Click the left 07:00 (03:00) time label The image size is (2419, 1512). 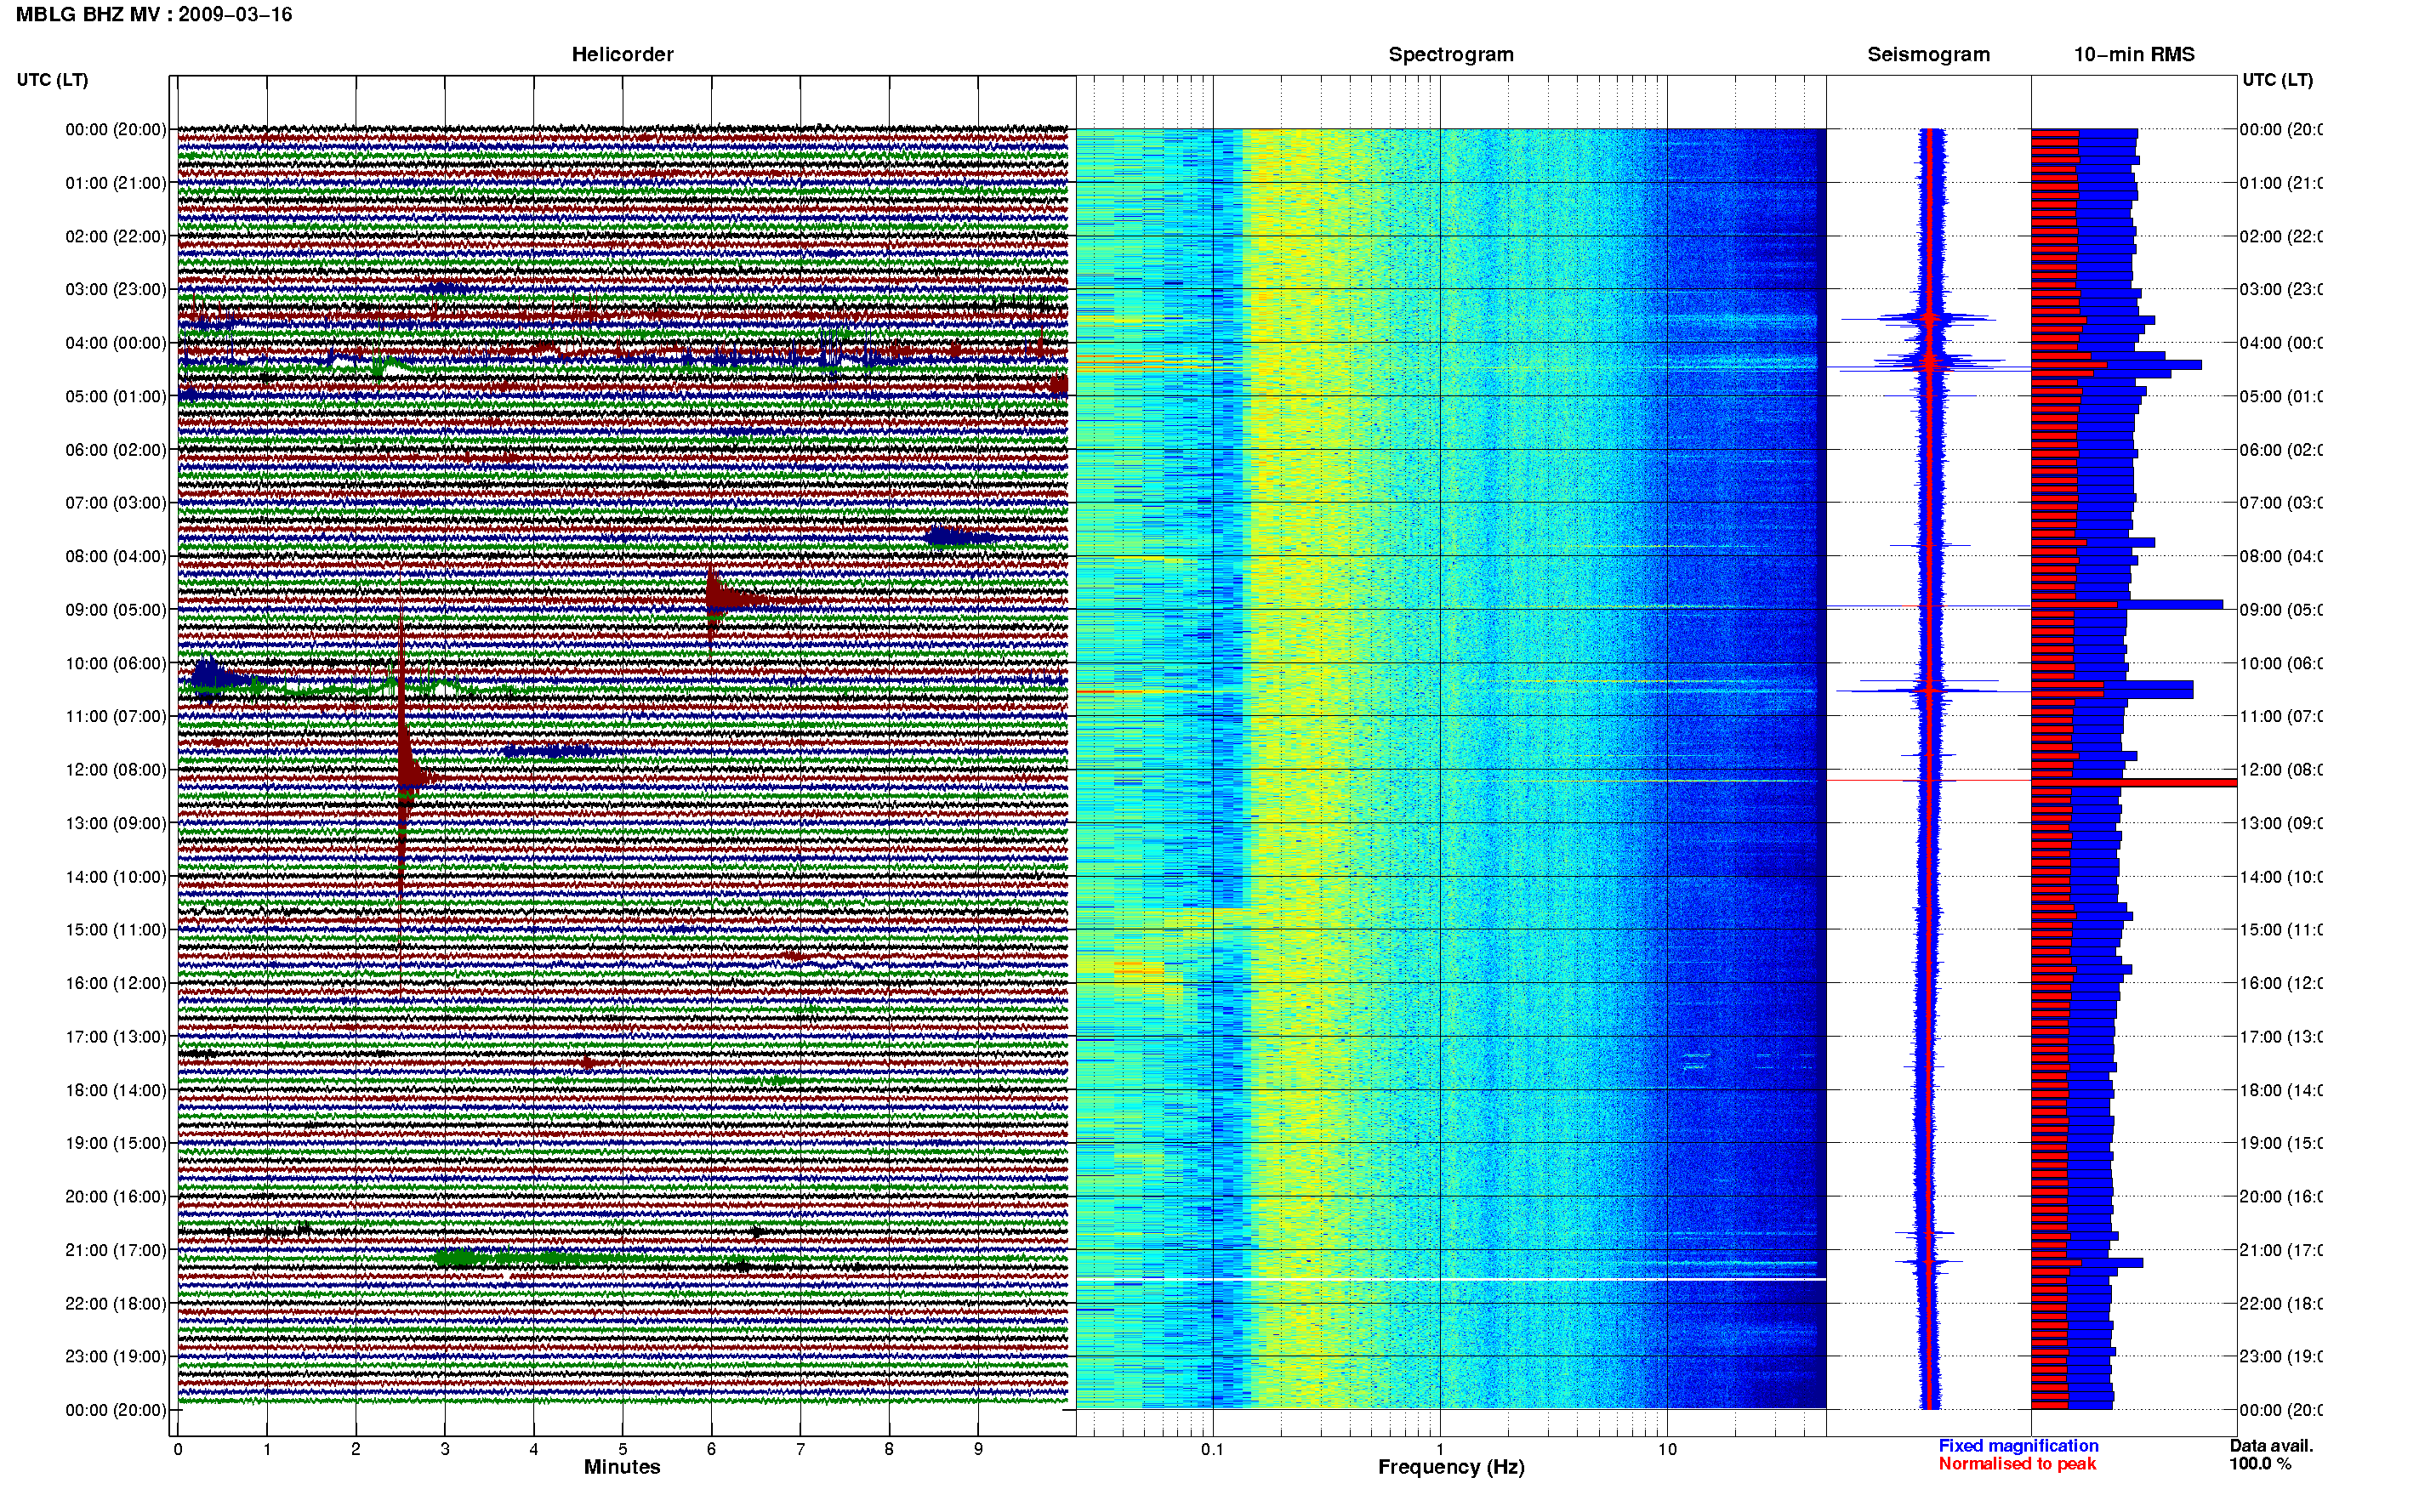[116, 503]
